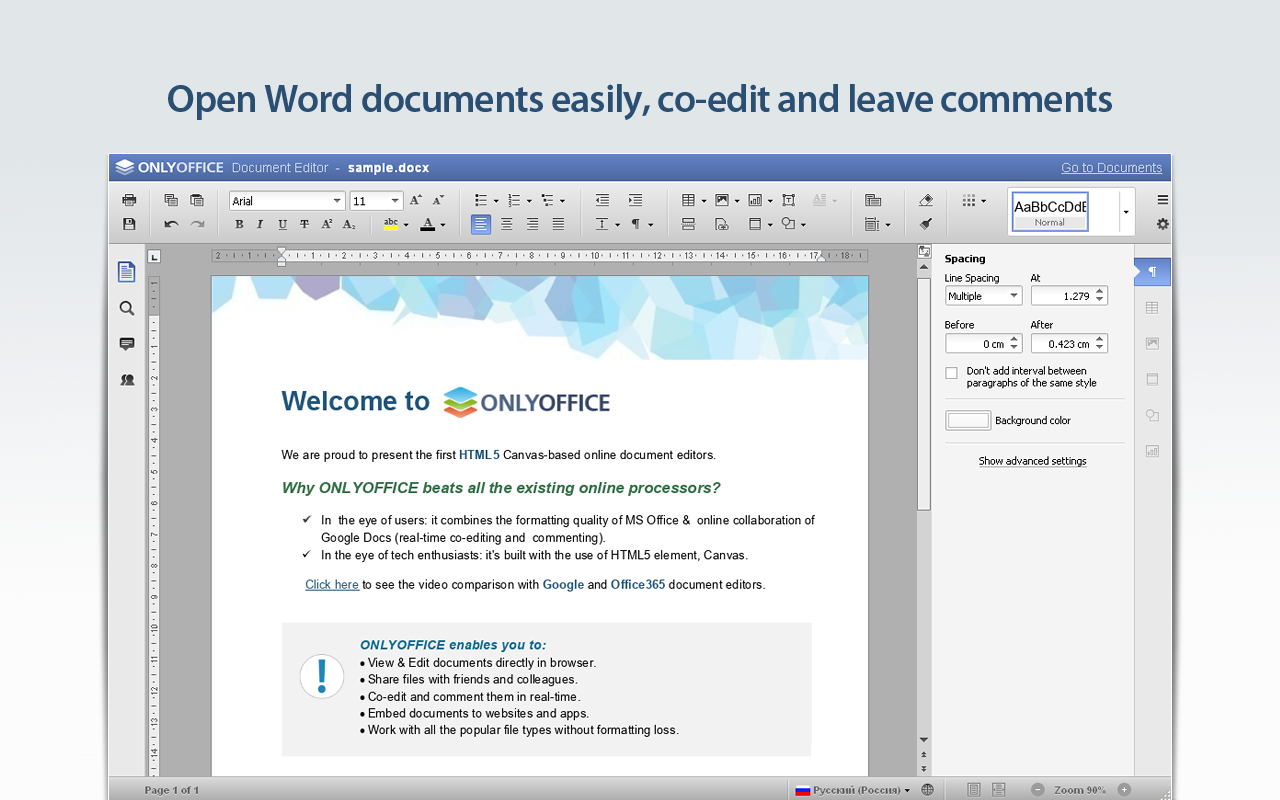Image resolution: width=1280 pixels, height=800 pixels.
Task: Open the Arial font name dropdown
Action: coord(337,201)
